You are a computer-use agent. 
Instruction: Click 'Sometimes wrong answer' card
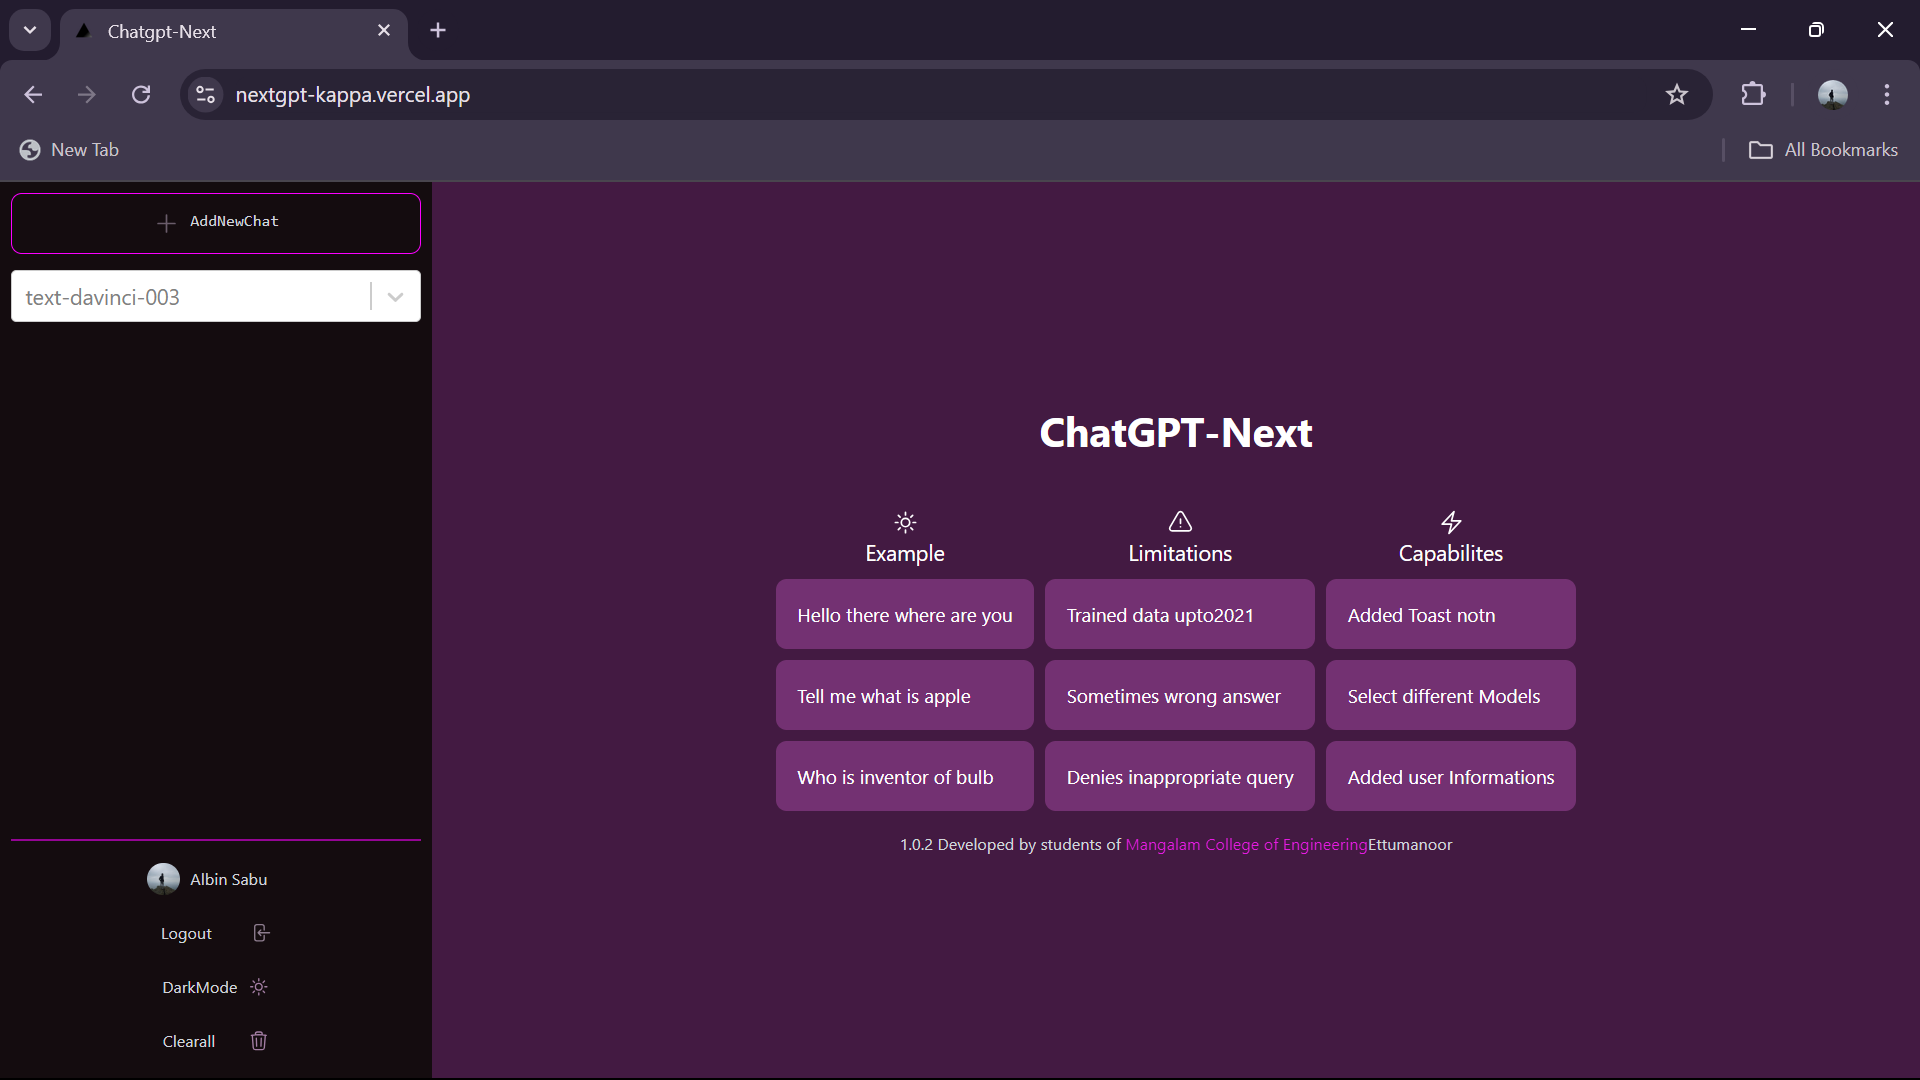(x=1180, y=695)
